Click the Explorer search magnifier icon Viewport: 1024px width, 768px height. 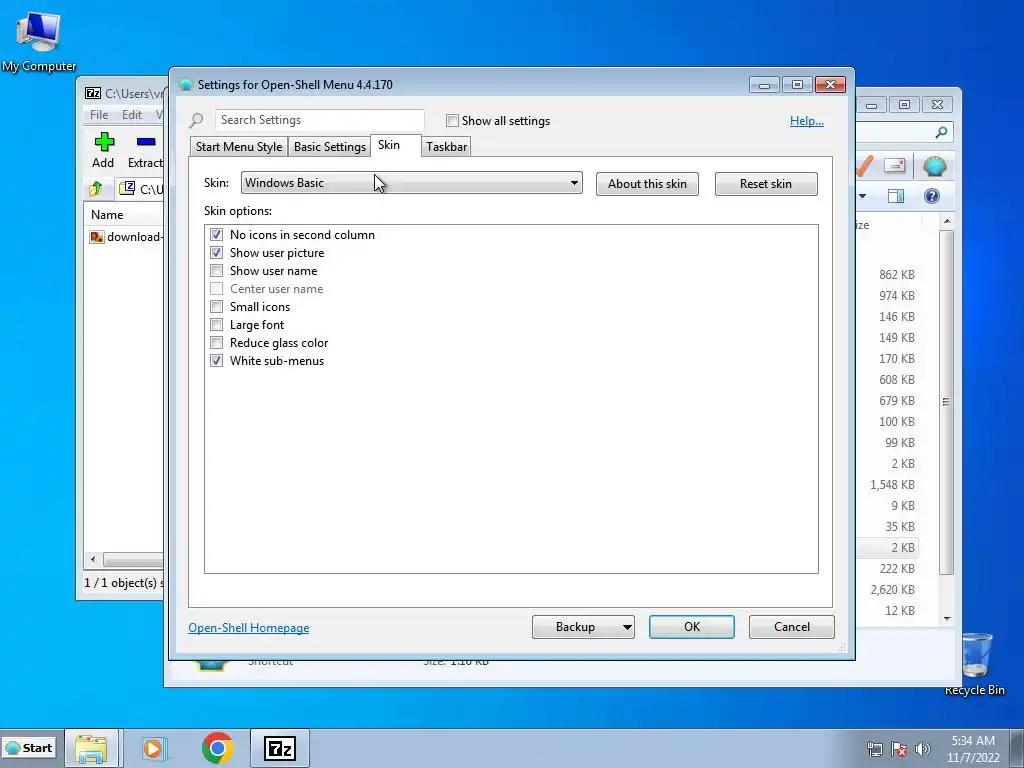click(x=941, y=133)
